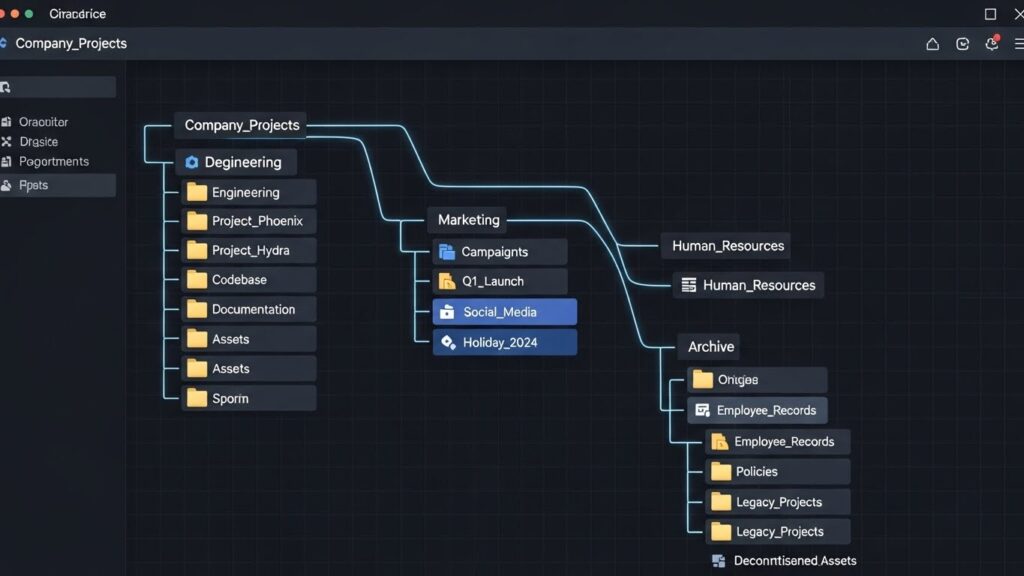Click the Company_Projects title in the header bar
The width and height of the screenshot is (1024, 576).
click(x=70, y=44)
